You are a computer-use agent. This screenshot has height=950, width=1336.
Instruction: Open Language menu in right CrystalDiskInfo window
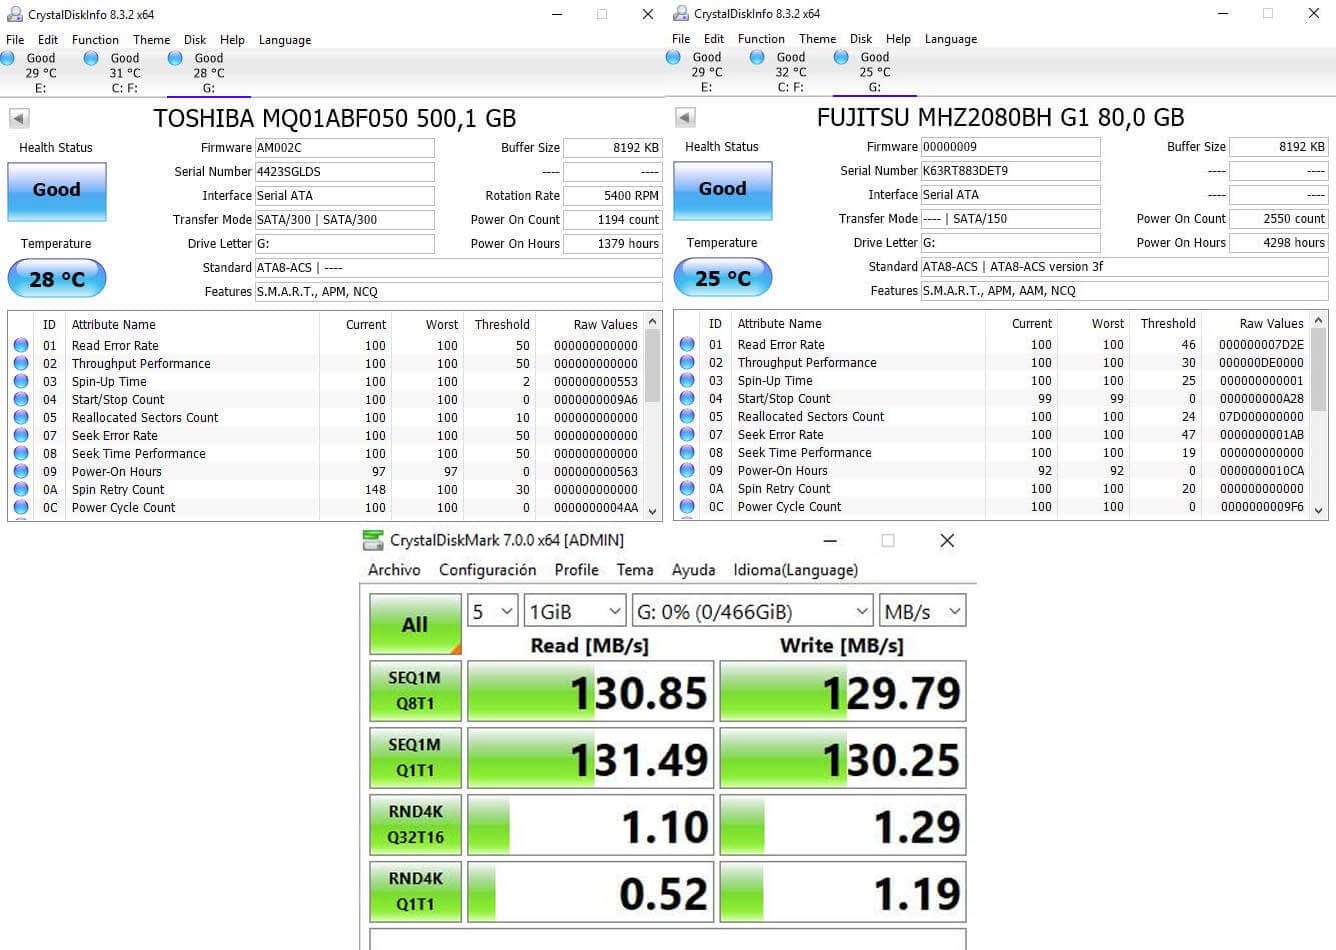click(951, 39)
